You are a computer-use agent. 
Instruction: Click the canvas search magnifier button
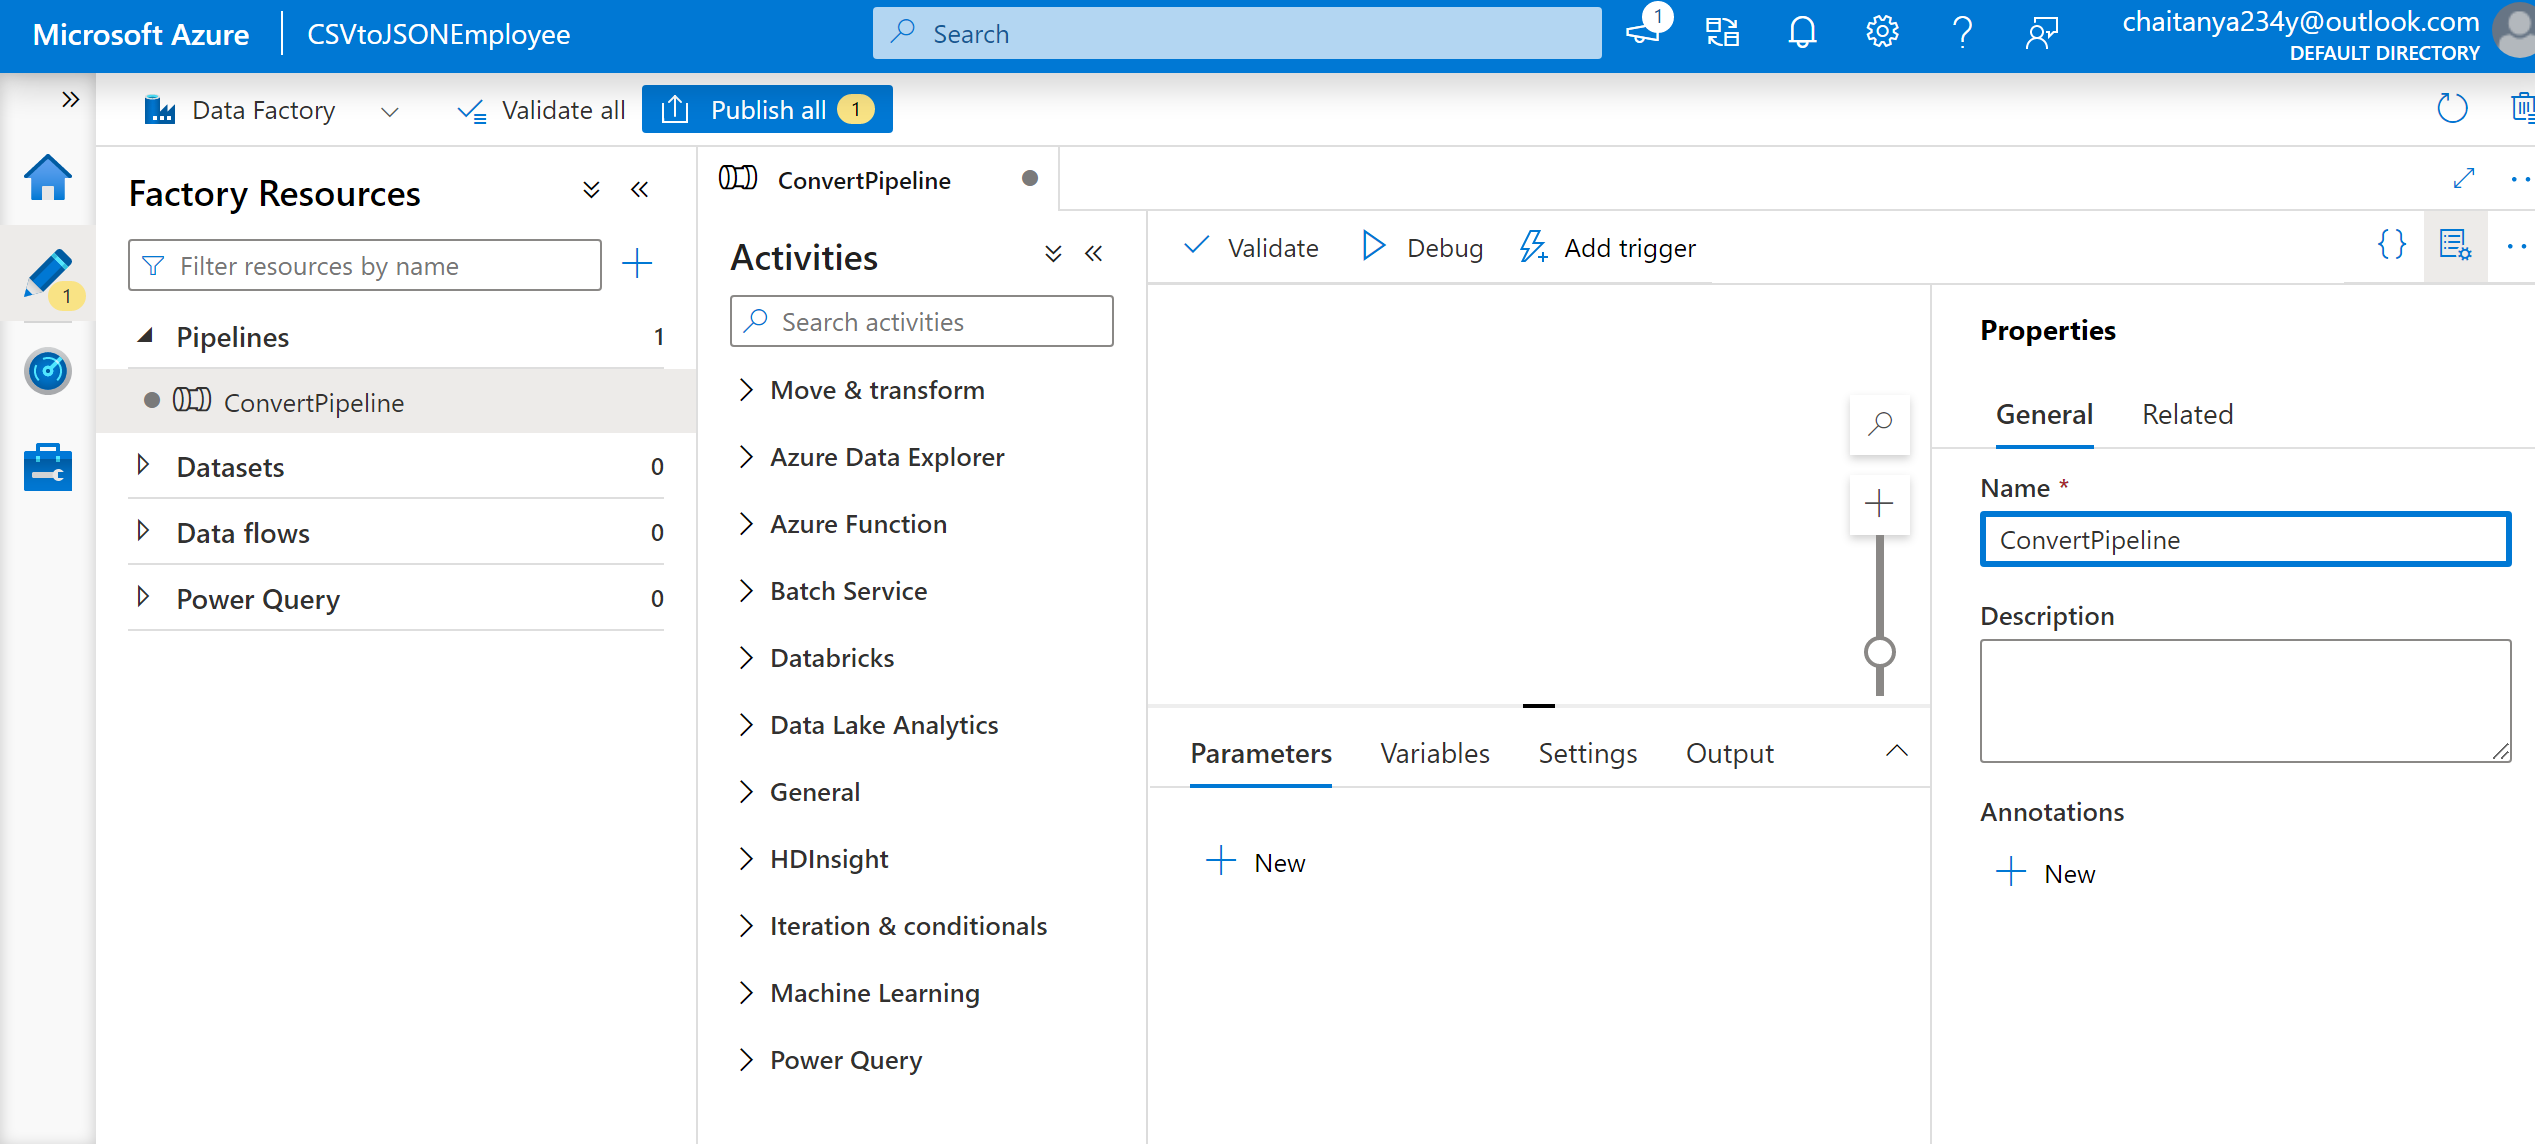coord(1880,424)
